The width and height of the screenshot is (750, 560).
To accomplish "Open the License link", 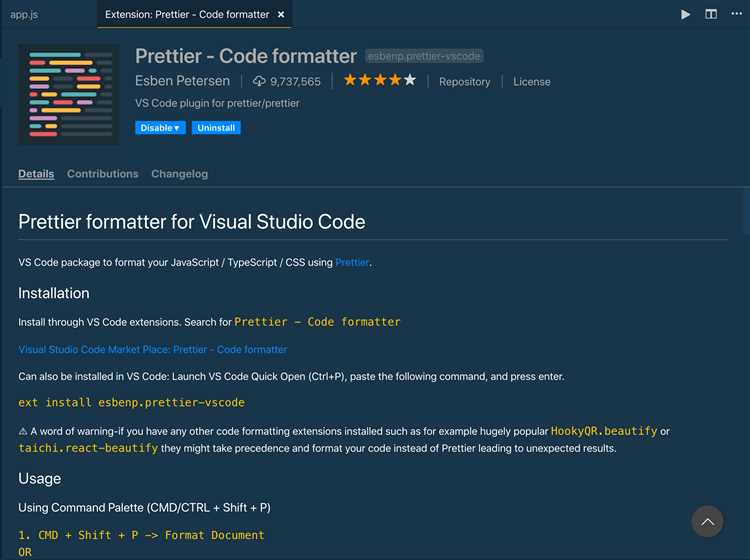I will click(x=531, y=82).
